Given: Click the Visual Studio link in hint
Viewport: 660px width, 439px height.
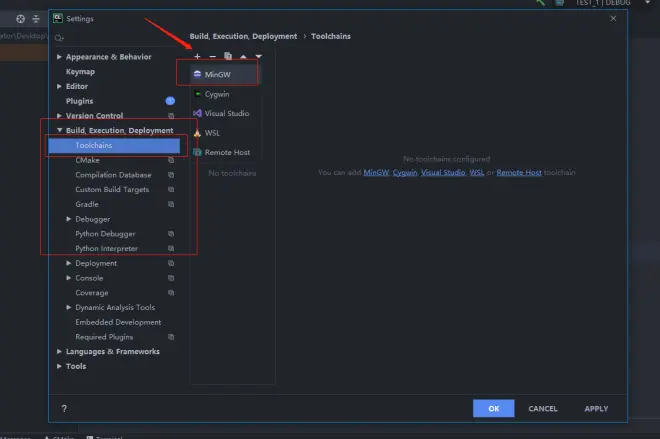Looking at the screenshot, I should click(x=443, y=173).
